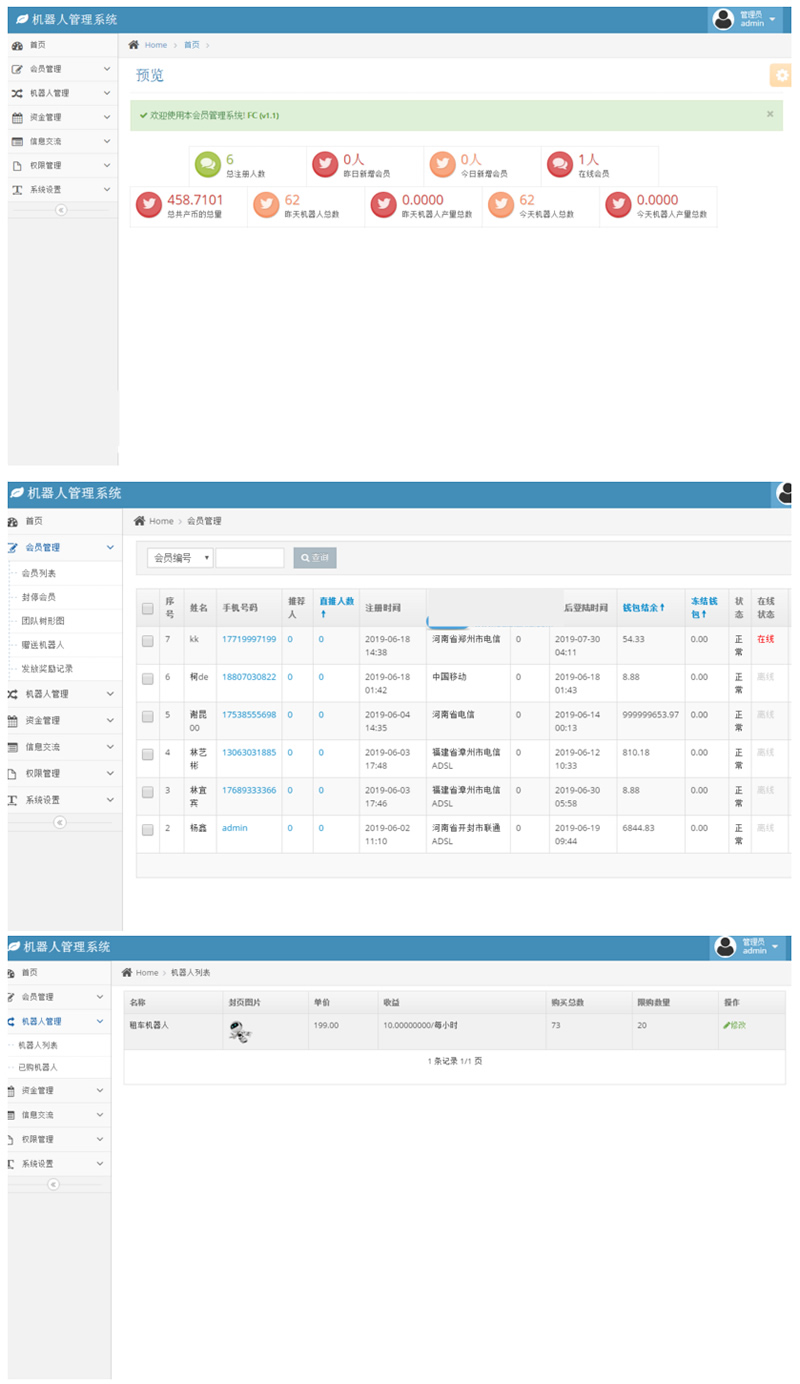Sort the member table by 钱包结余

point(643,607)
